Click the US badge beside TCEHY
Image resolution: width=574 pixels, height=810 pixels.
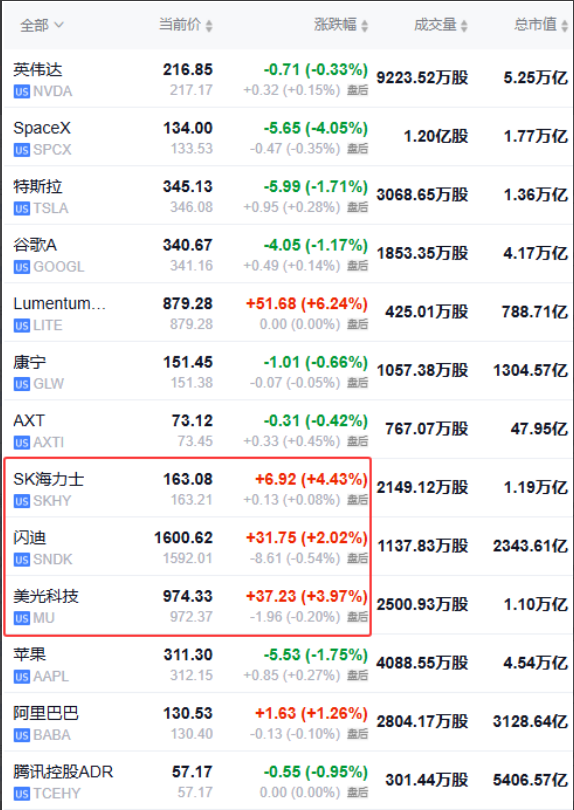pyautogui.click(x=22, y=794)
